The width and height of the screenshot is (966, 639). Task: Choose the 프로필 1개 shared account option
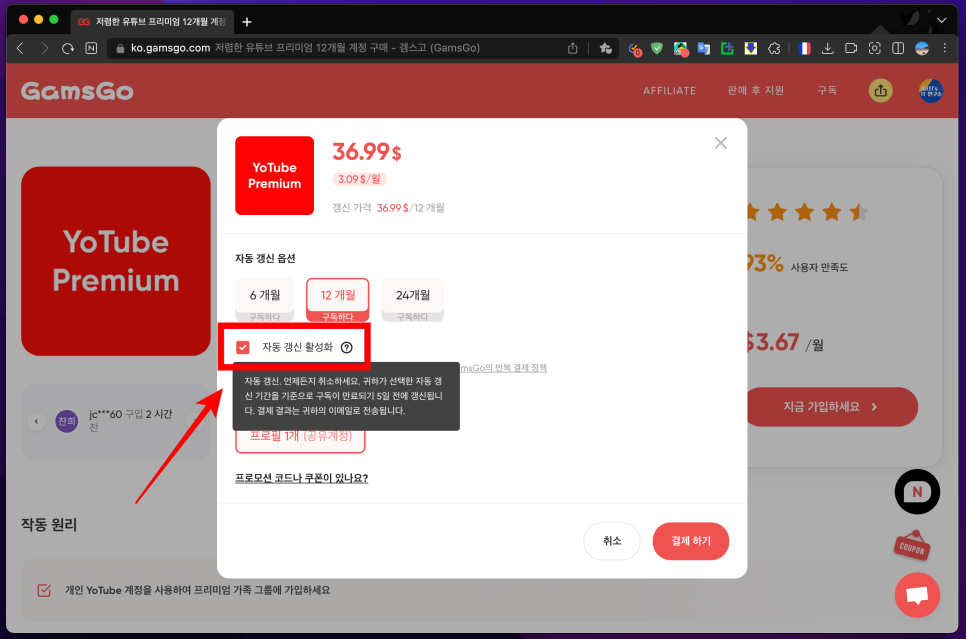[x=301, y=440]
